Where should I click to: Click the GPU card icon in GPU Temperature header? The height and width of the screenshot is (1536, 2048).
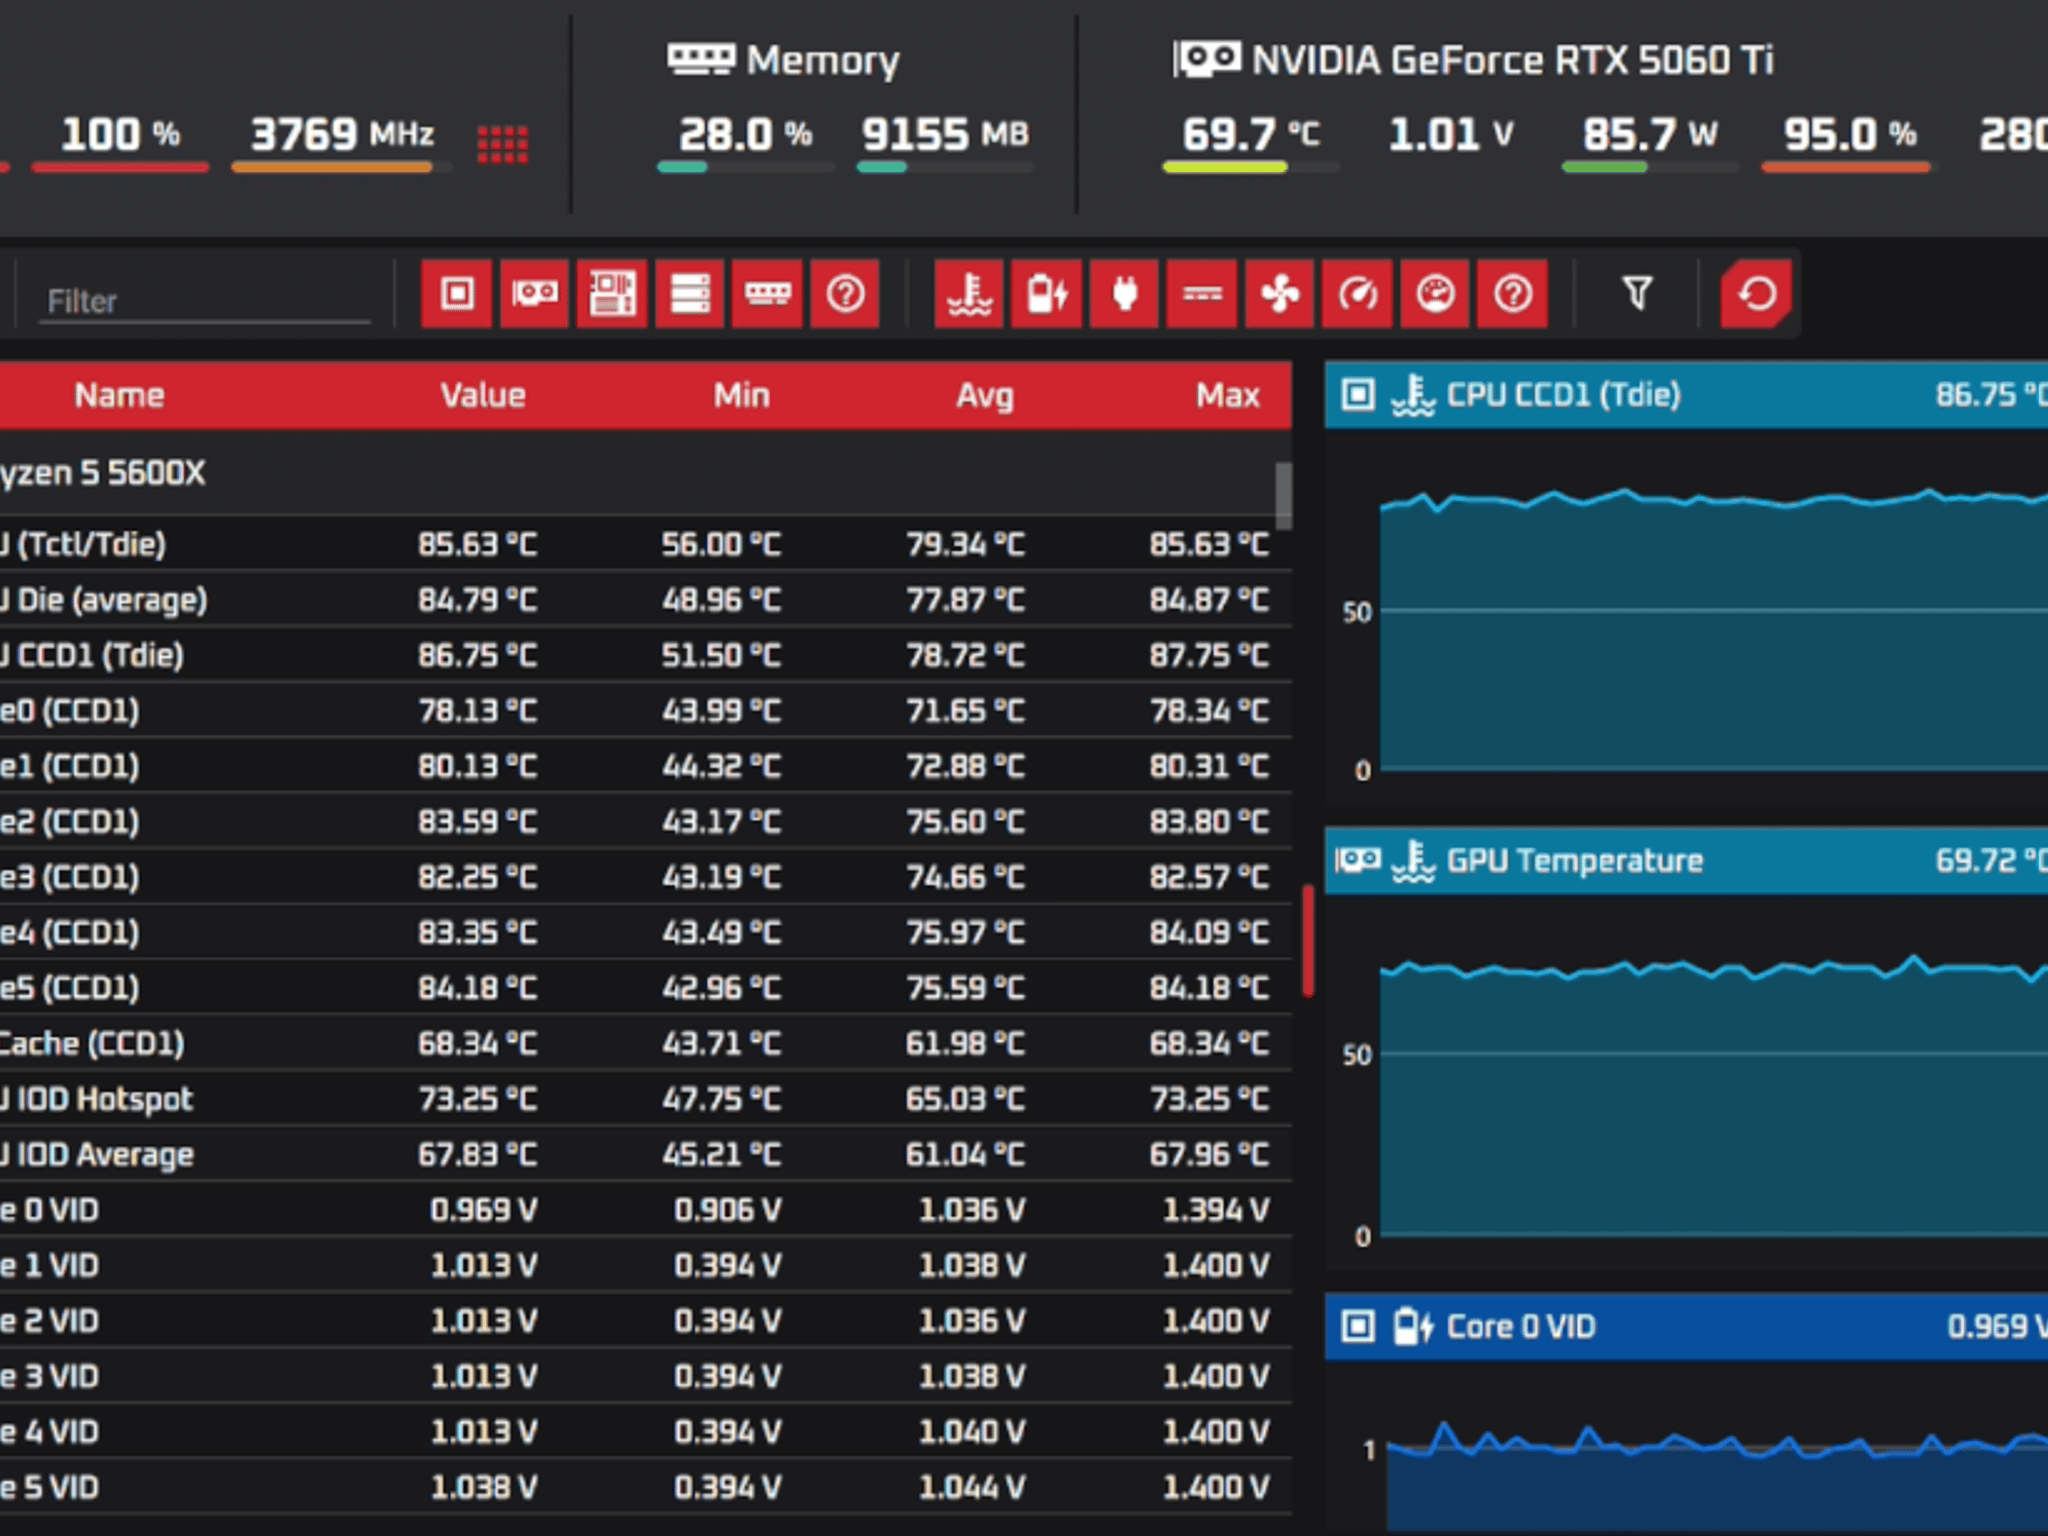pos(1357,860)
